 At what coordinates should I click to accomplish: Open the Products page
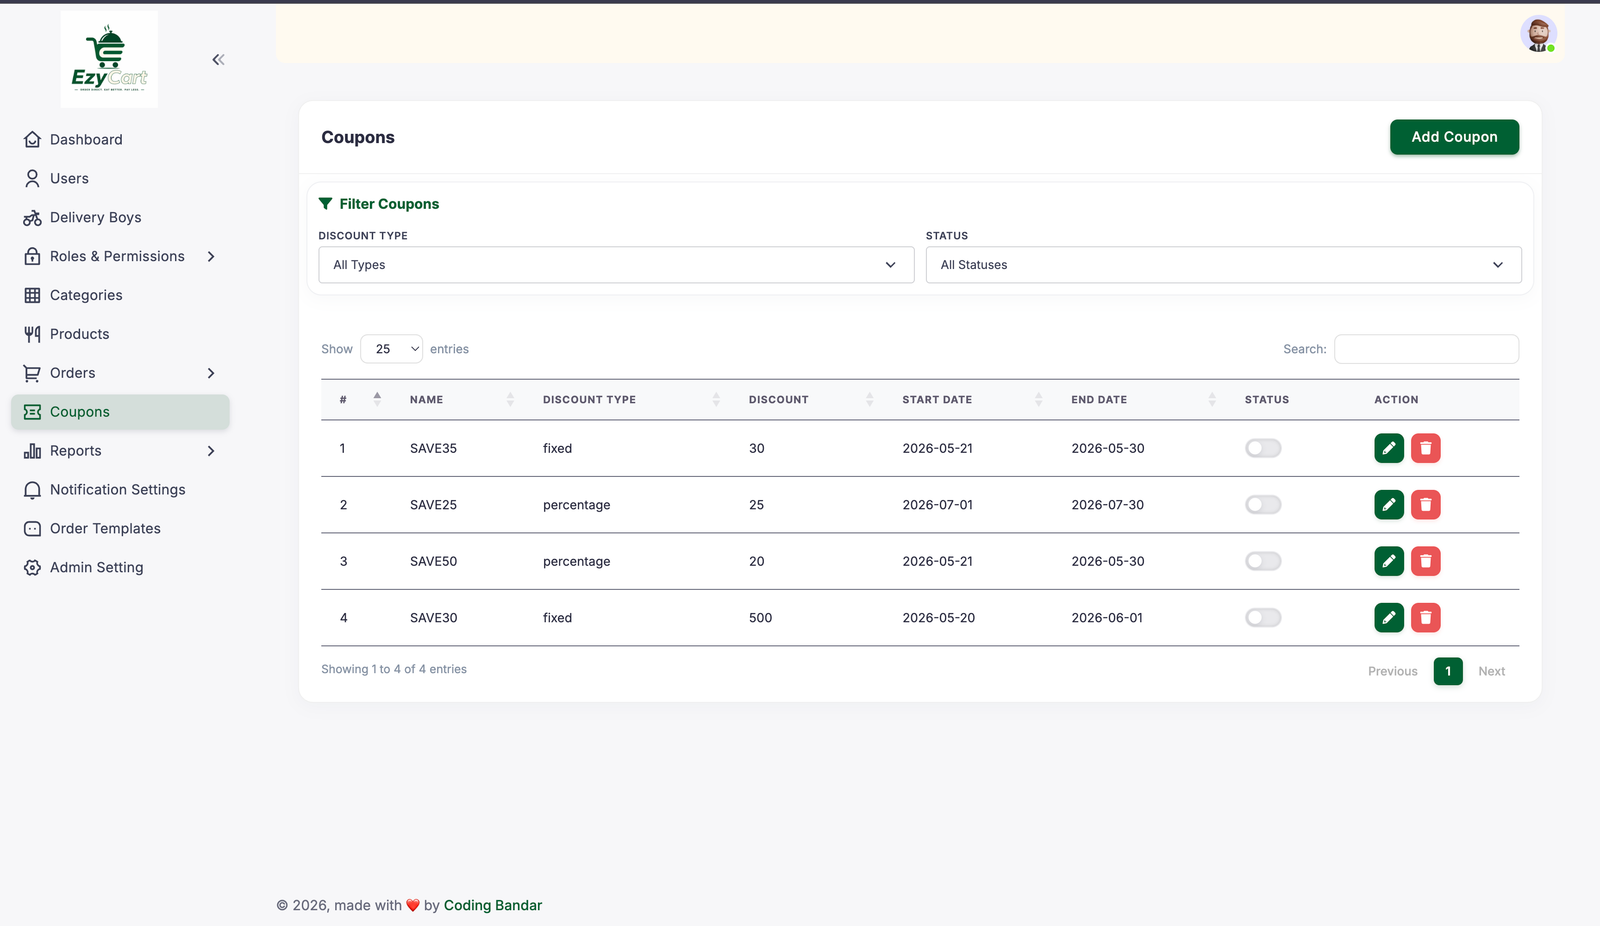120,334
